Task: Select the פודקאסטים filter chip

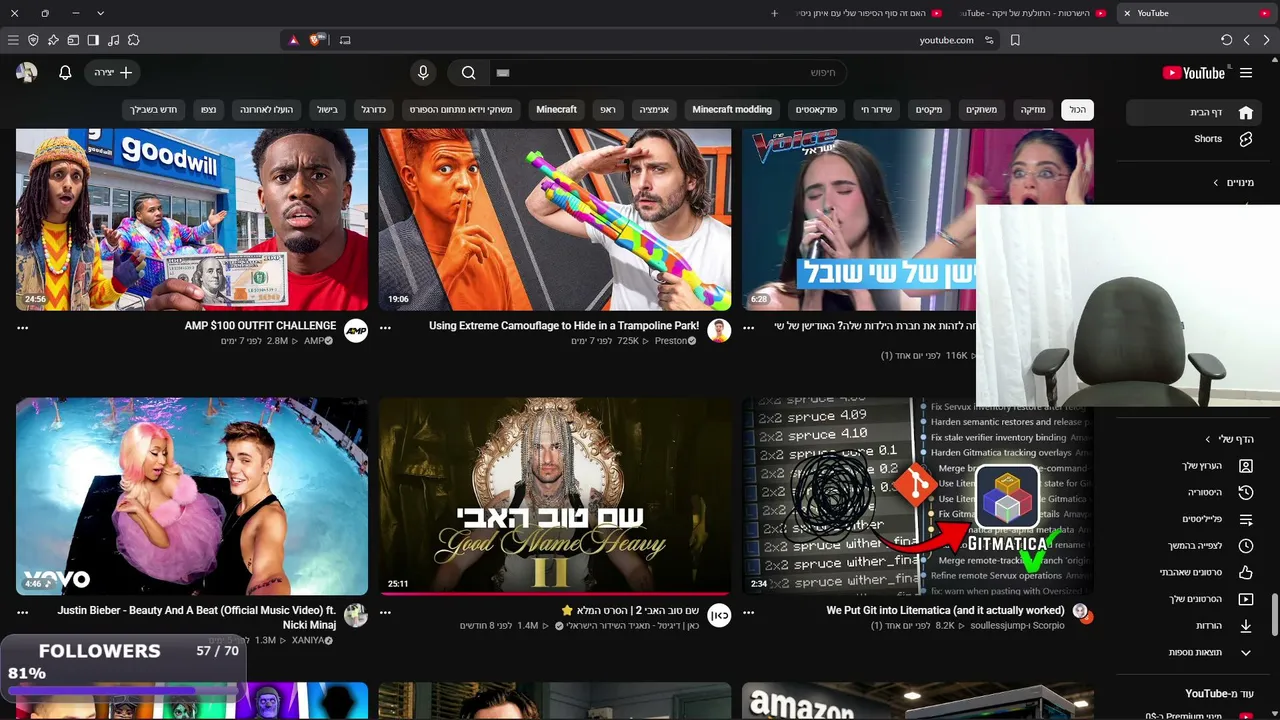Action: [x=817, y=110]
